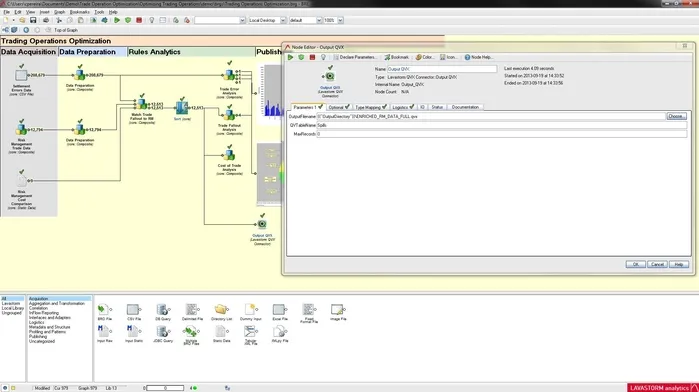Click the Choose... button for OutputFilename
The image size is (699, 392).
[676, 116]
